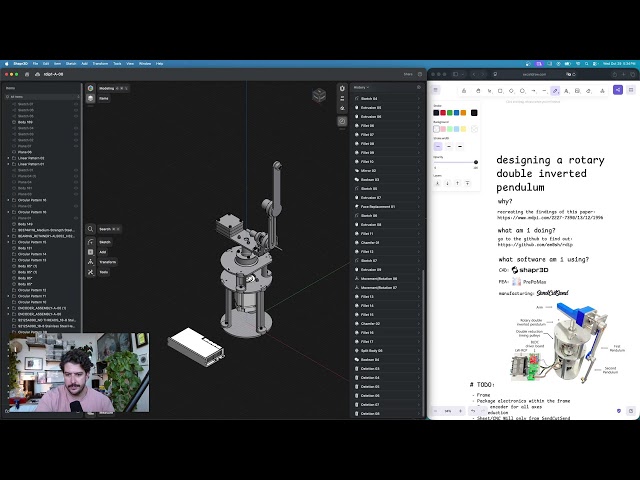Click Excalidraw send to back layer icon
Image resolution: width=640 pixels, height=480 pixels.
click(438, 183)
